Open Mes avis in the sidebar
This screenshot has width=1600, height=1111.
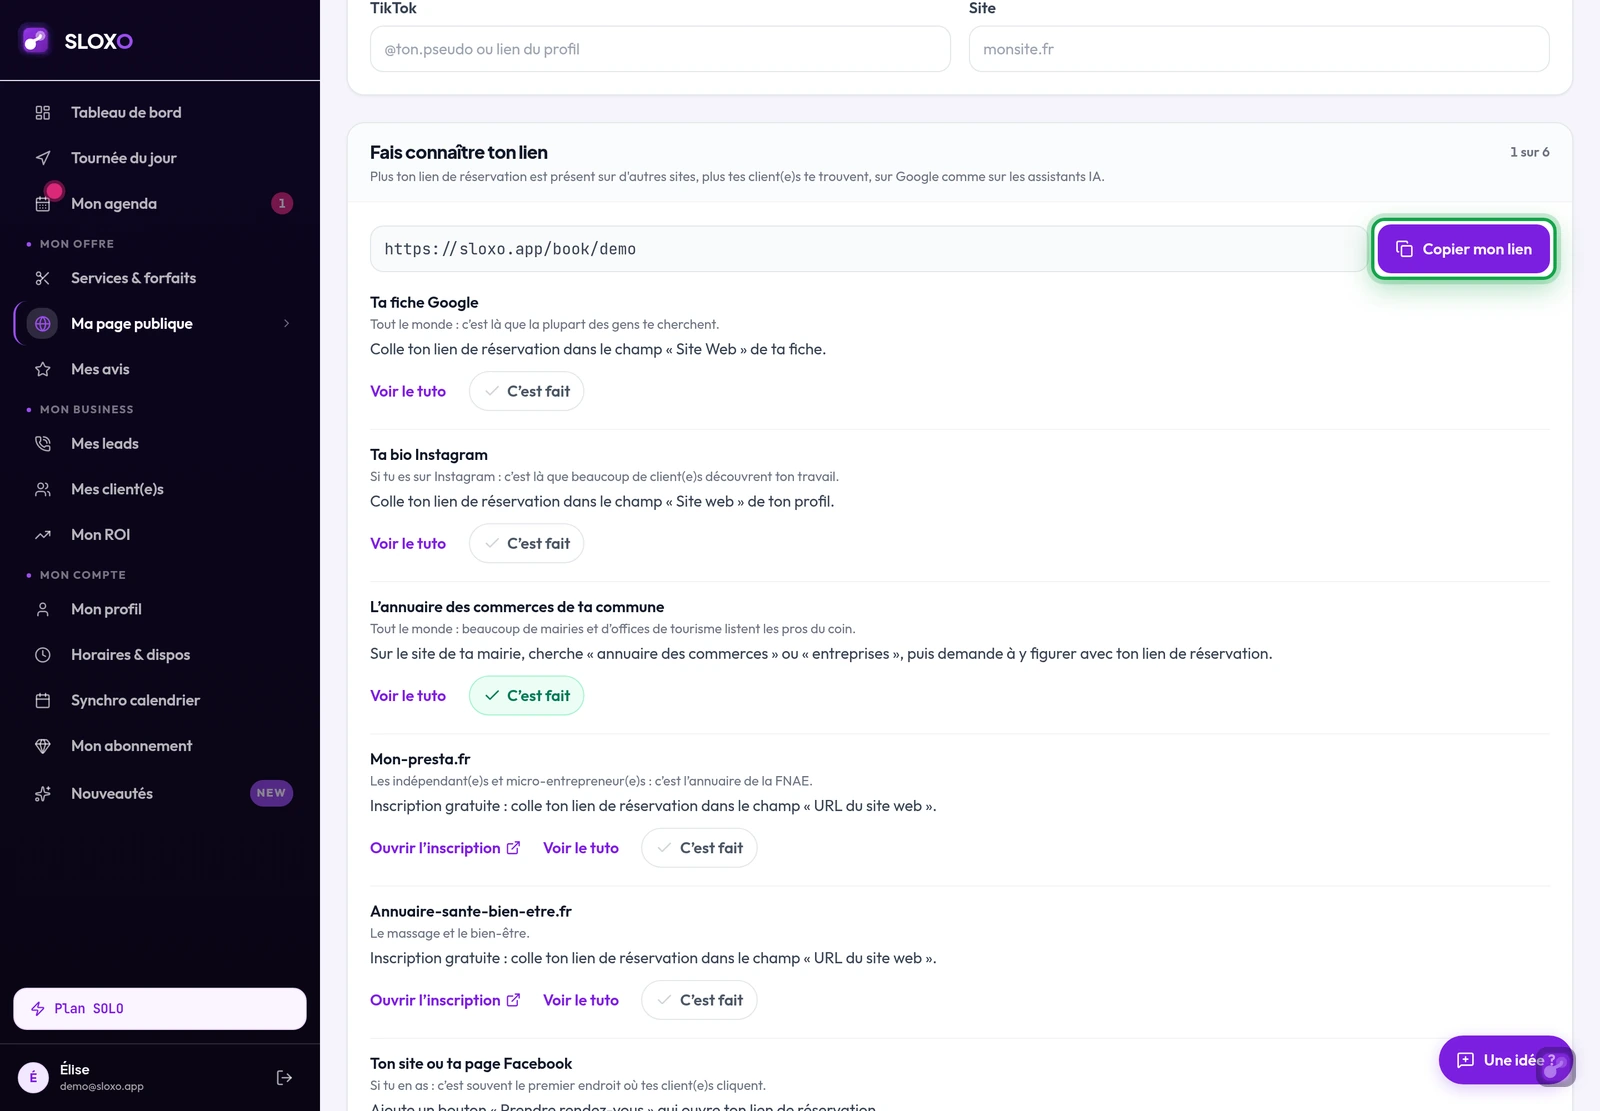coord(160,369)
